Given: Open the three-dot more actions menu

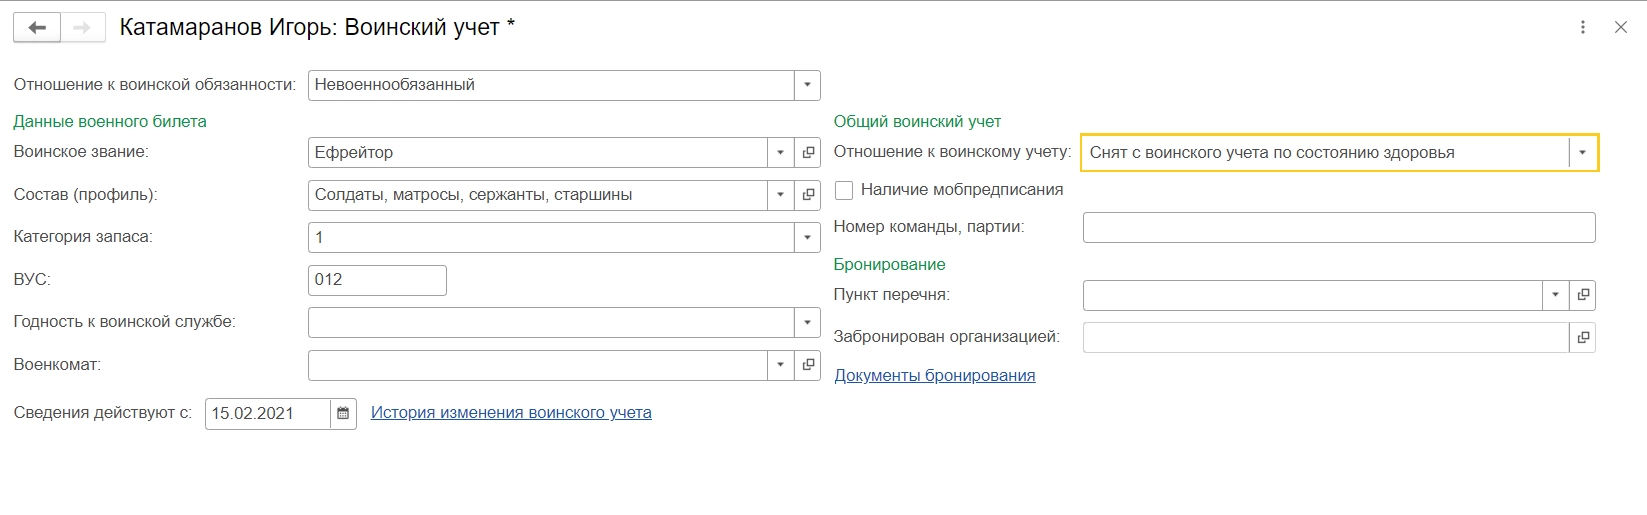Looking at the screenshot, I should pyautogui.click(x=1583, y=28).
